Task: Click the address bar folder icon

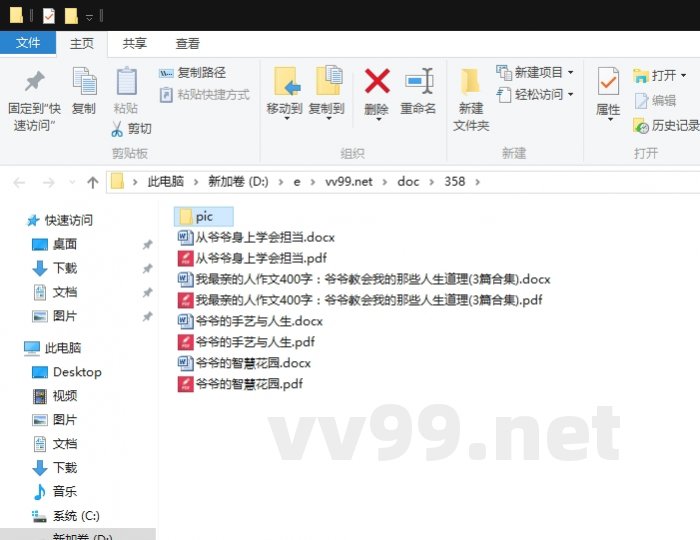Action: click(117, 182)
